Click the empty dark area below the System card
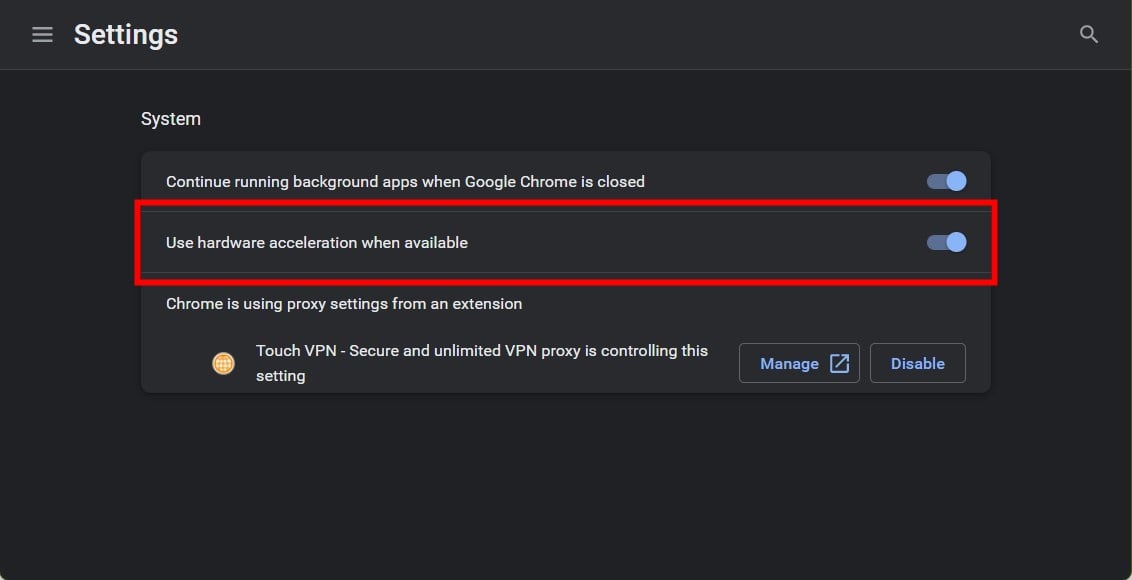Image resolution: width=1132 pixels, height=580 pixels. tap(565, 484)
